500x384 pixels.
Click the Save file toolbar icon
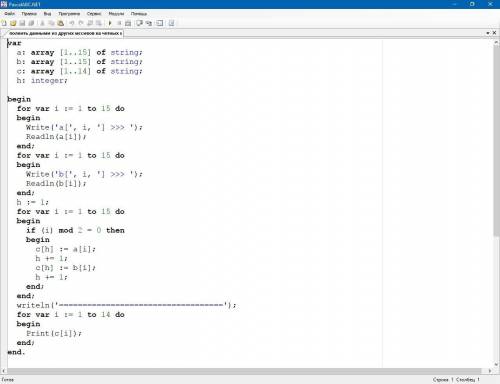[22, 23]
